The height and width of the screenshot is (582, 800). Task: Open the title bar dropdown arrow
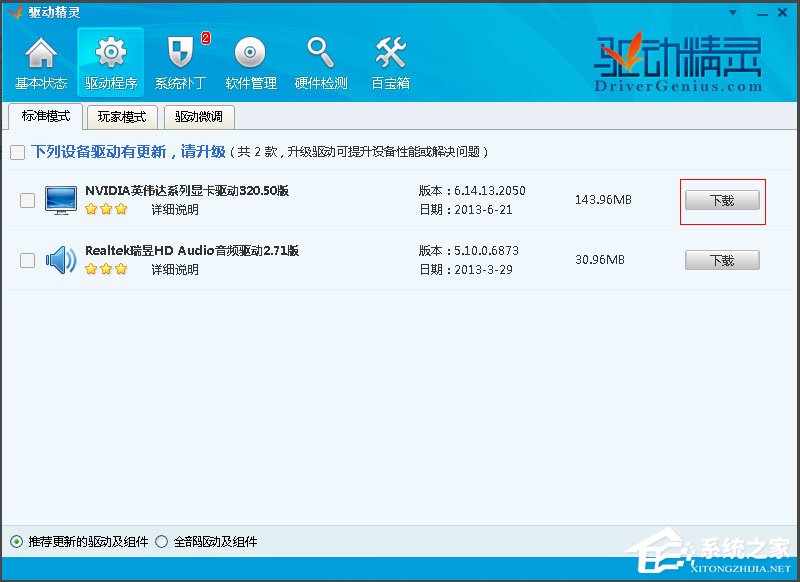coord(732,11)
